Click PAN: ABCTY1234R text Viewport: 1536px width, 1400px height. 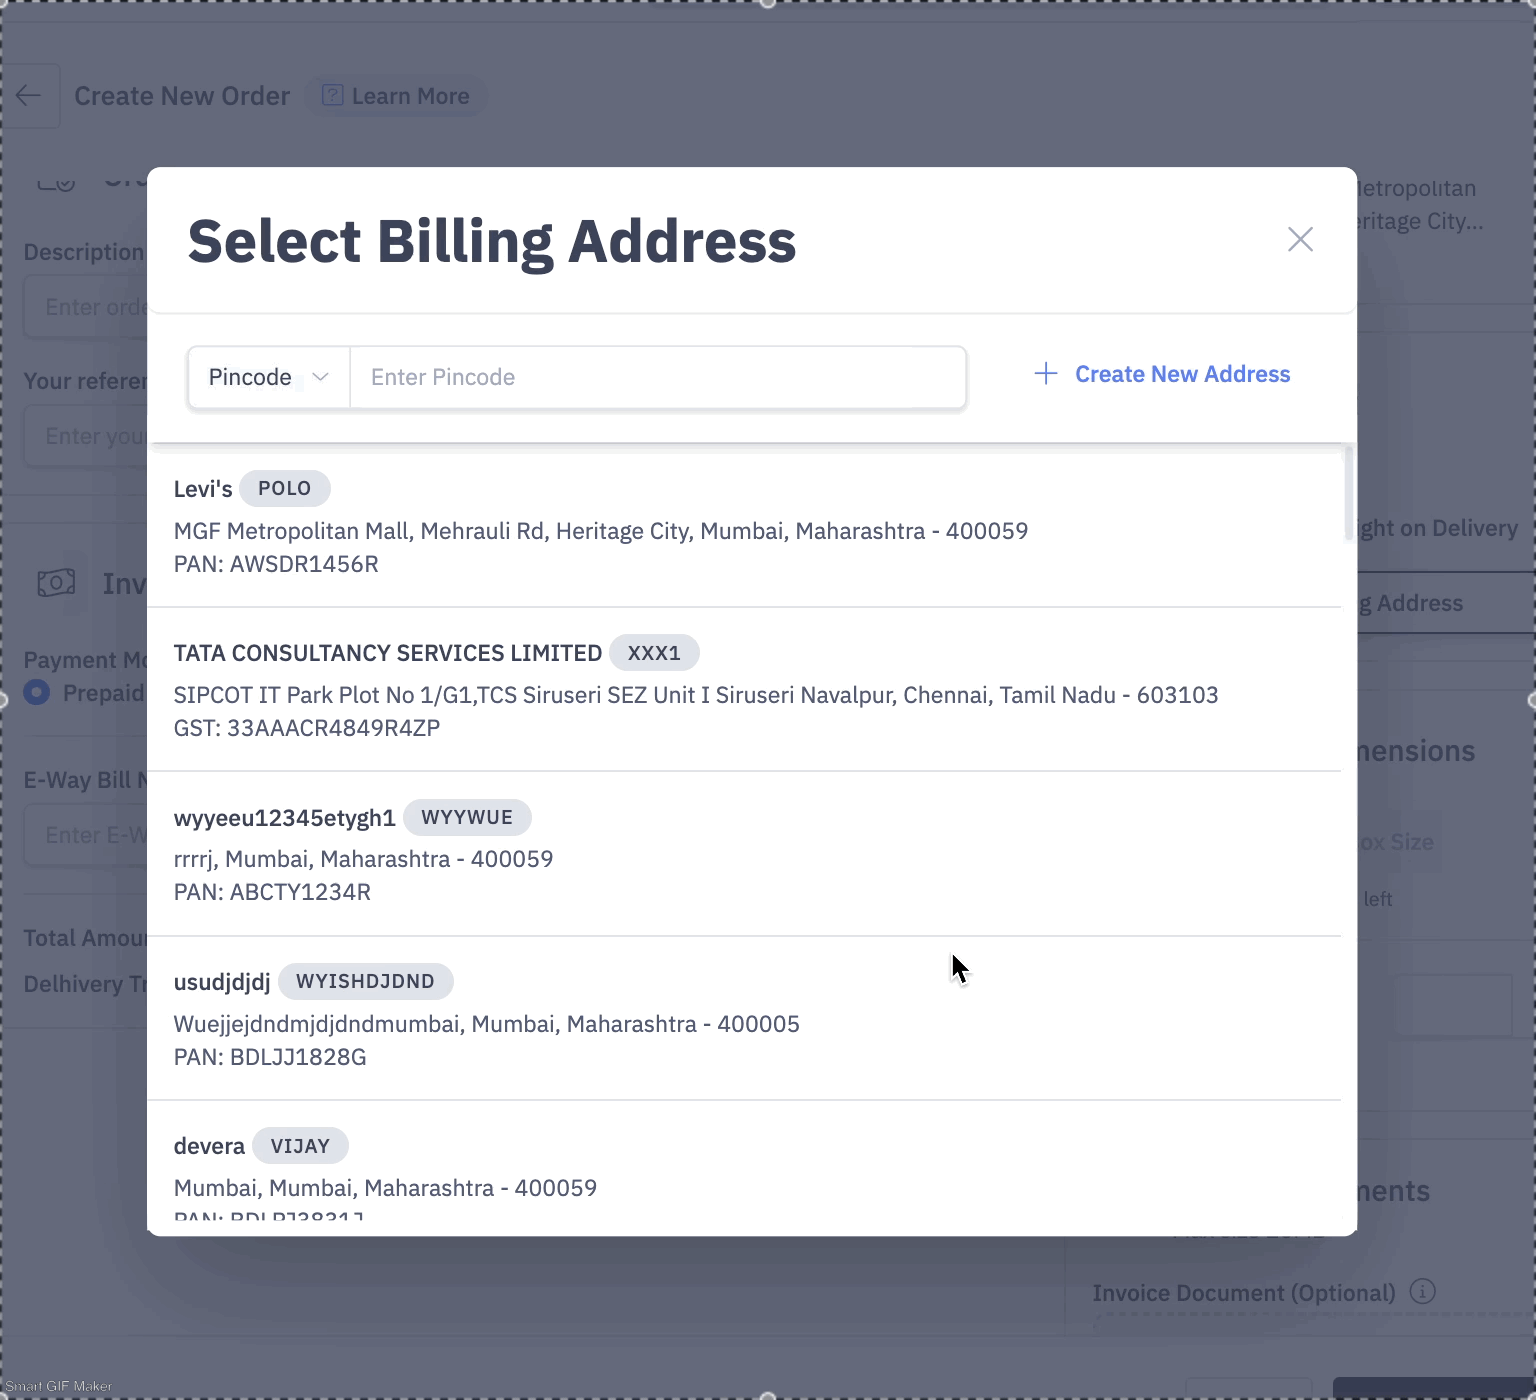272,892
